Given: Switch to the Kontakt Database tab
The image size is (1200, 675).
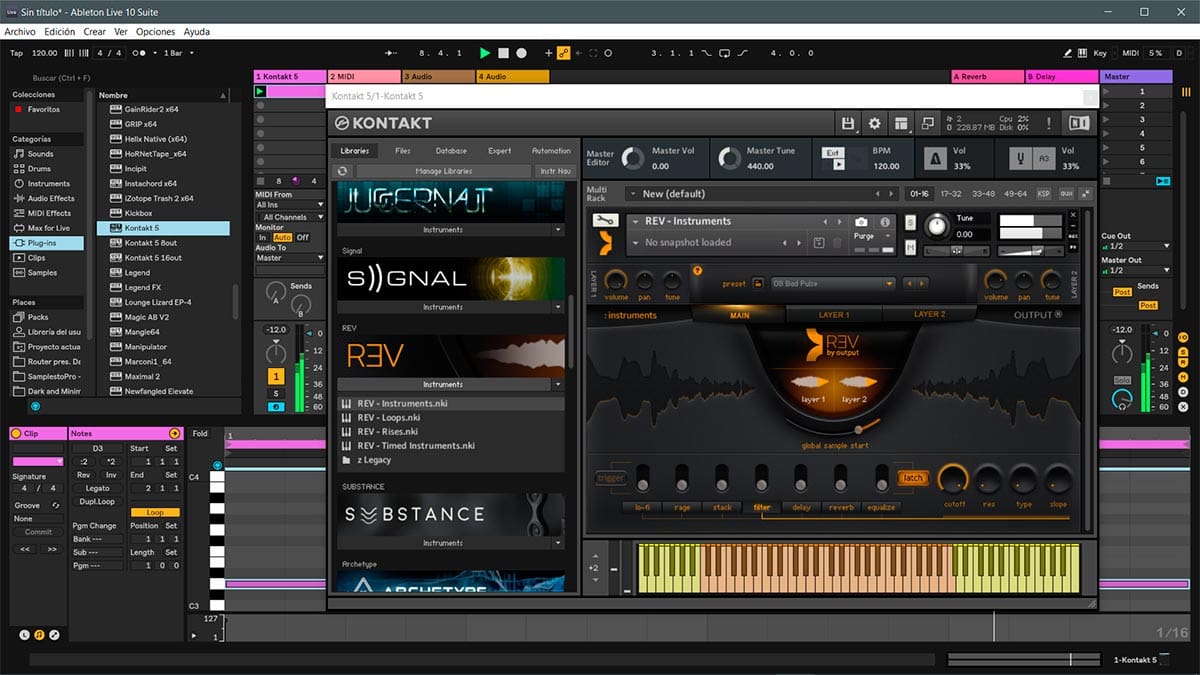Looking at the screenshot, I should tap(451, 151).
